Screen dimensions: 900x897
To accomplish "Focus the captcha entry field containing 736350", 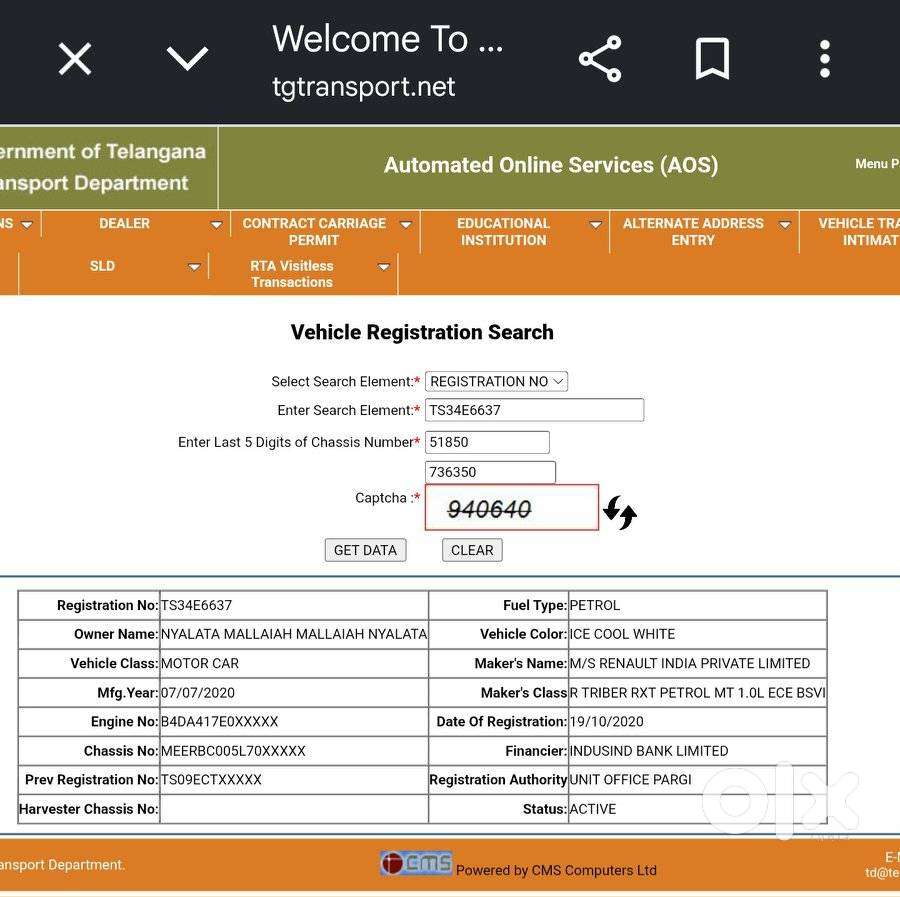I will pyautogui.click(x=490, y=472).
